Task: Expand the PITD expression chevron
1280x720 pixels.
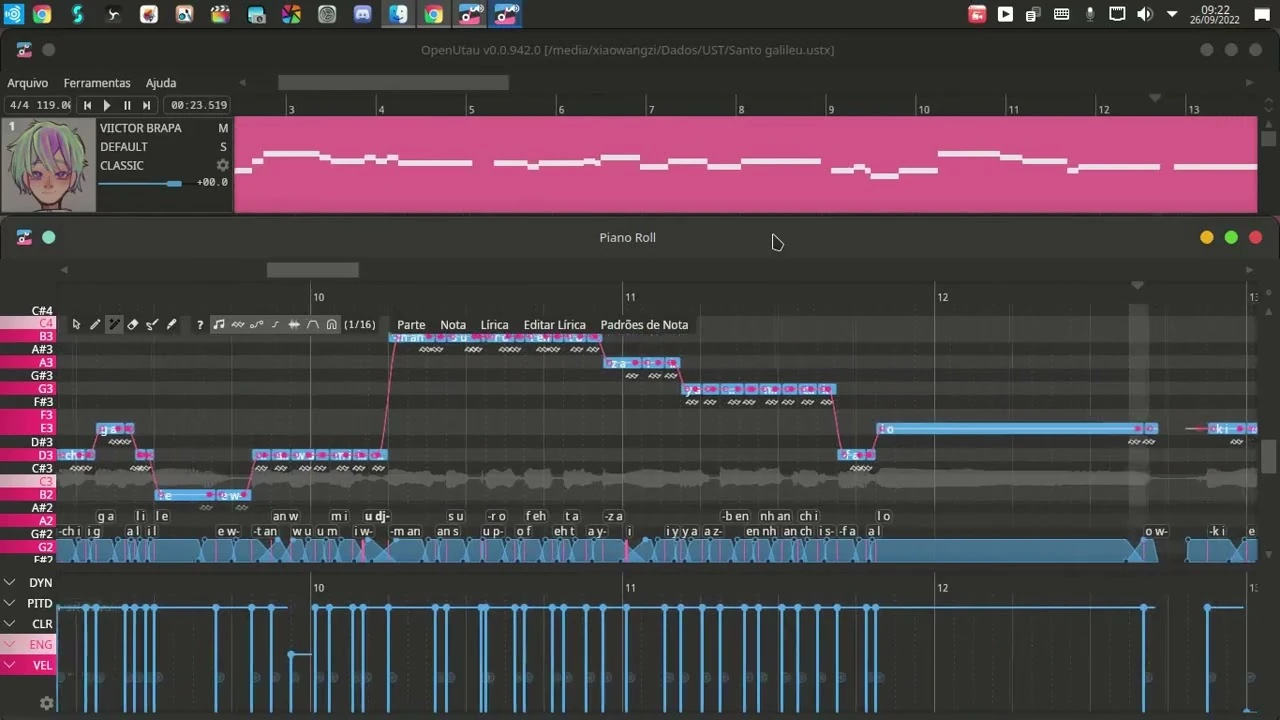Action: (x=10, y=603)
